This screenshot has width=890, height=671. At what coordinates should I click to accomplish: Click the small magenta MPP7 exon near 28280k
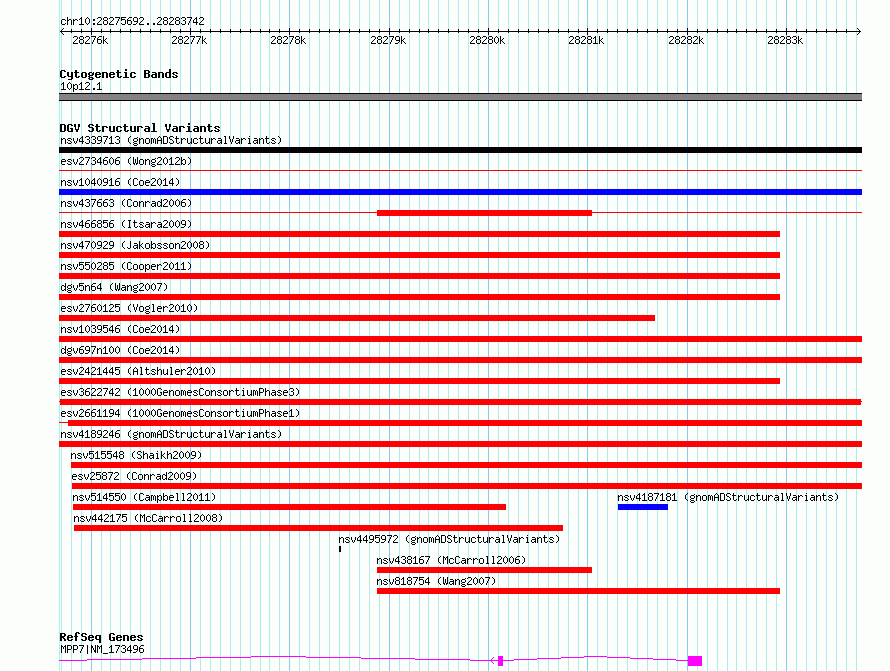coord(501,661)
